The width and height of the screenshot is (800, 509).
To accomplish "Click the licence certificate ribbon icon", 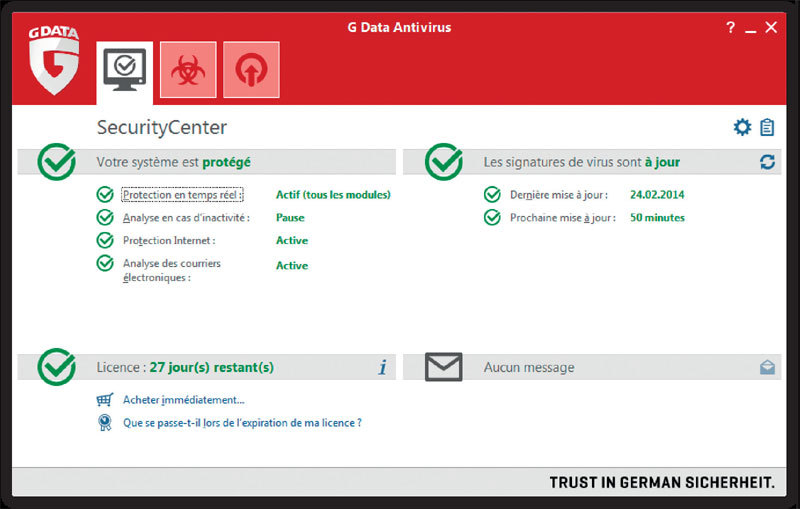I will (105, 423).
